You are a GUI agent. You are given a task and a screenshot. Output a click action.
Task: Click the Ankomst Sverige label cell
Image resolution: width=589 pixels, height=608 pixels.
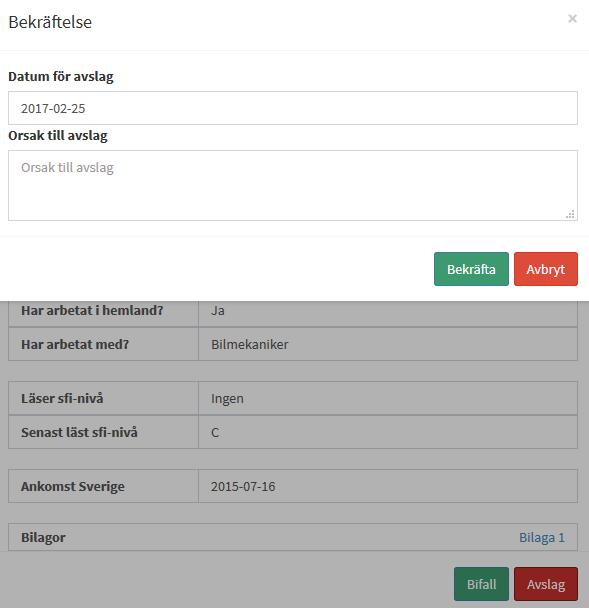104,486
